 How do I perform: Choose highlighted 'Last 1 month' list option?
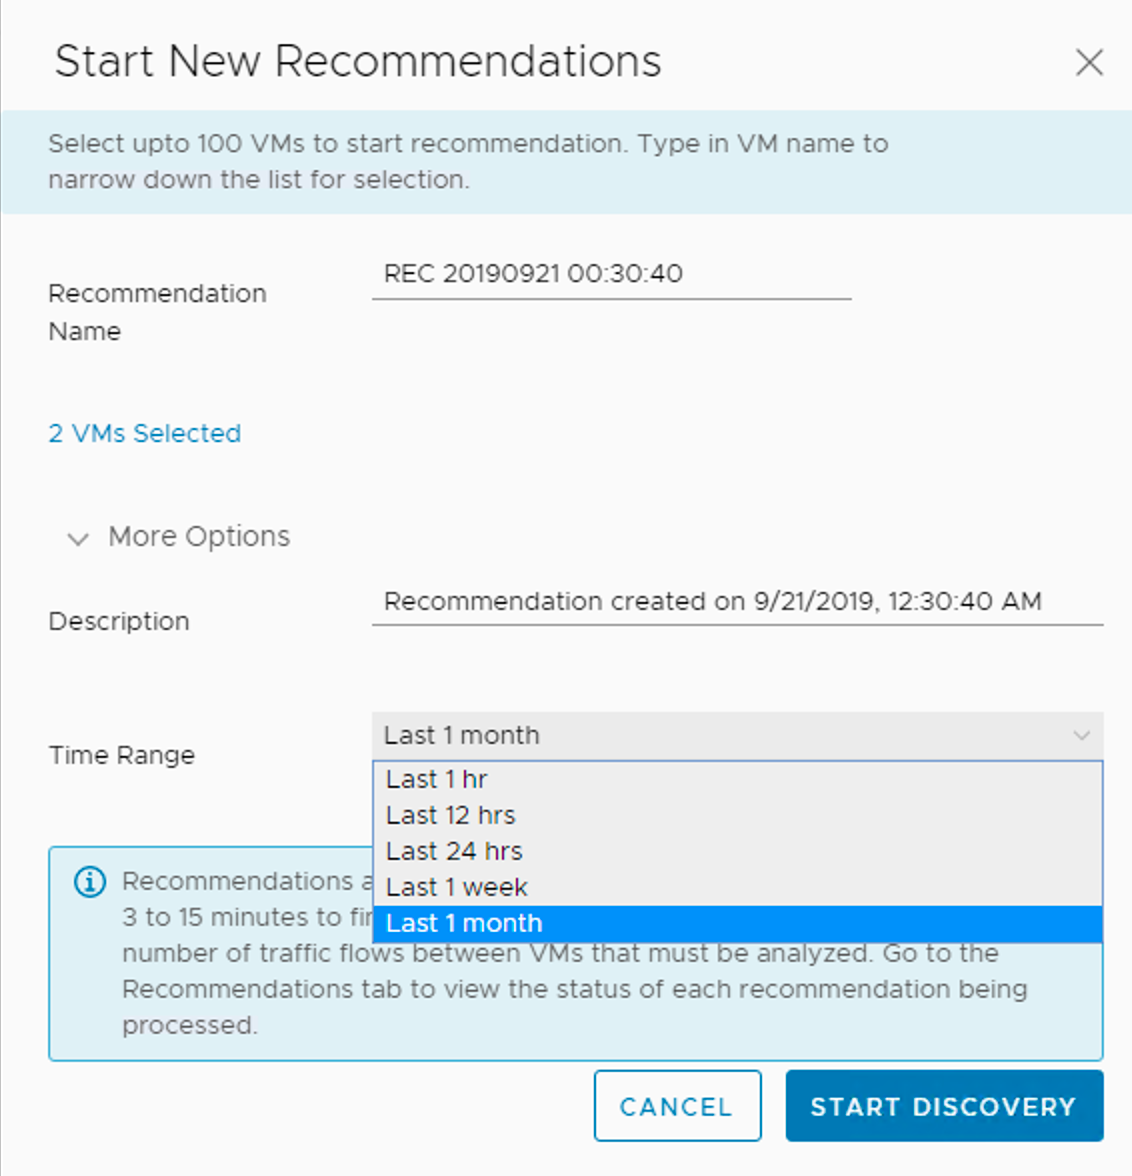(465, 923)
